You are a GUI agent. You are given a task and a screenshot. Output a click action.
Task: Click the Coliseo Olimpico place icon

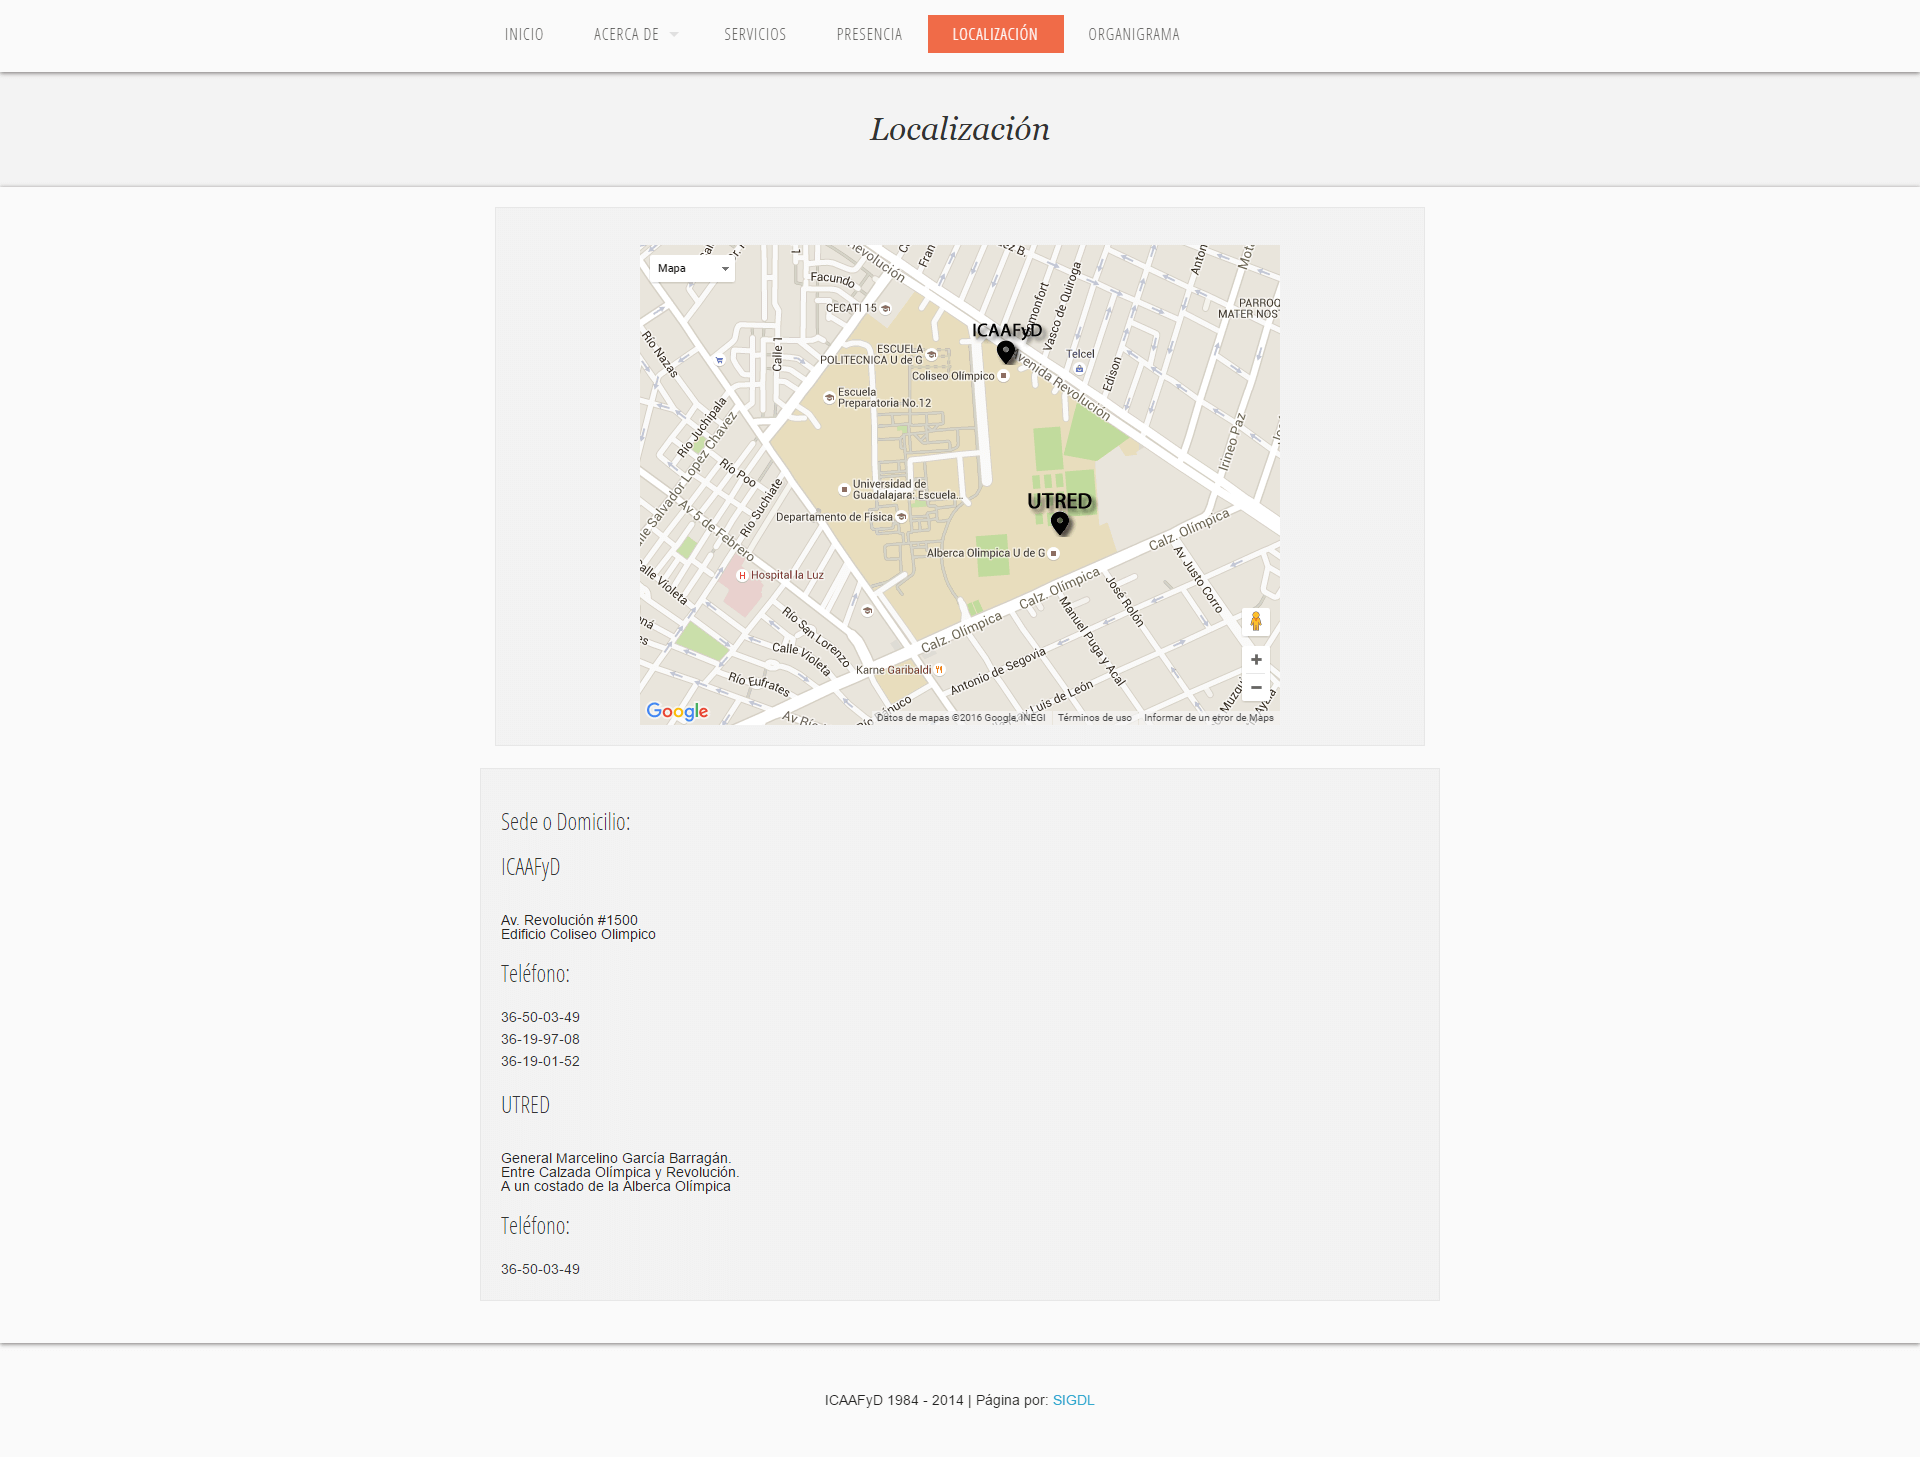1004,376
